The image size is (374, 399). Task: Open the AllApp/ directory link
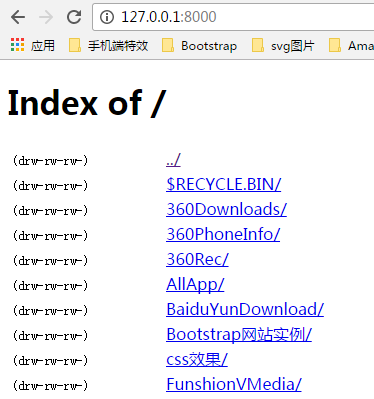pyautogui.click(x=195, y=285)
